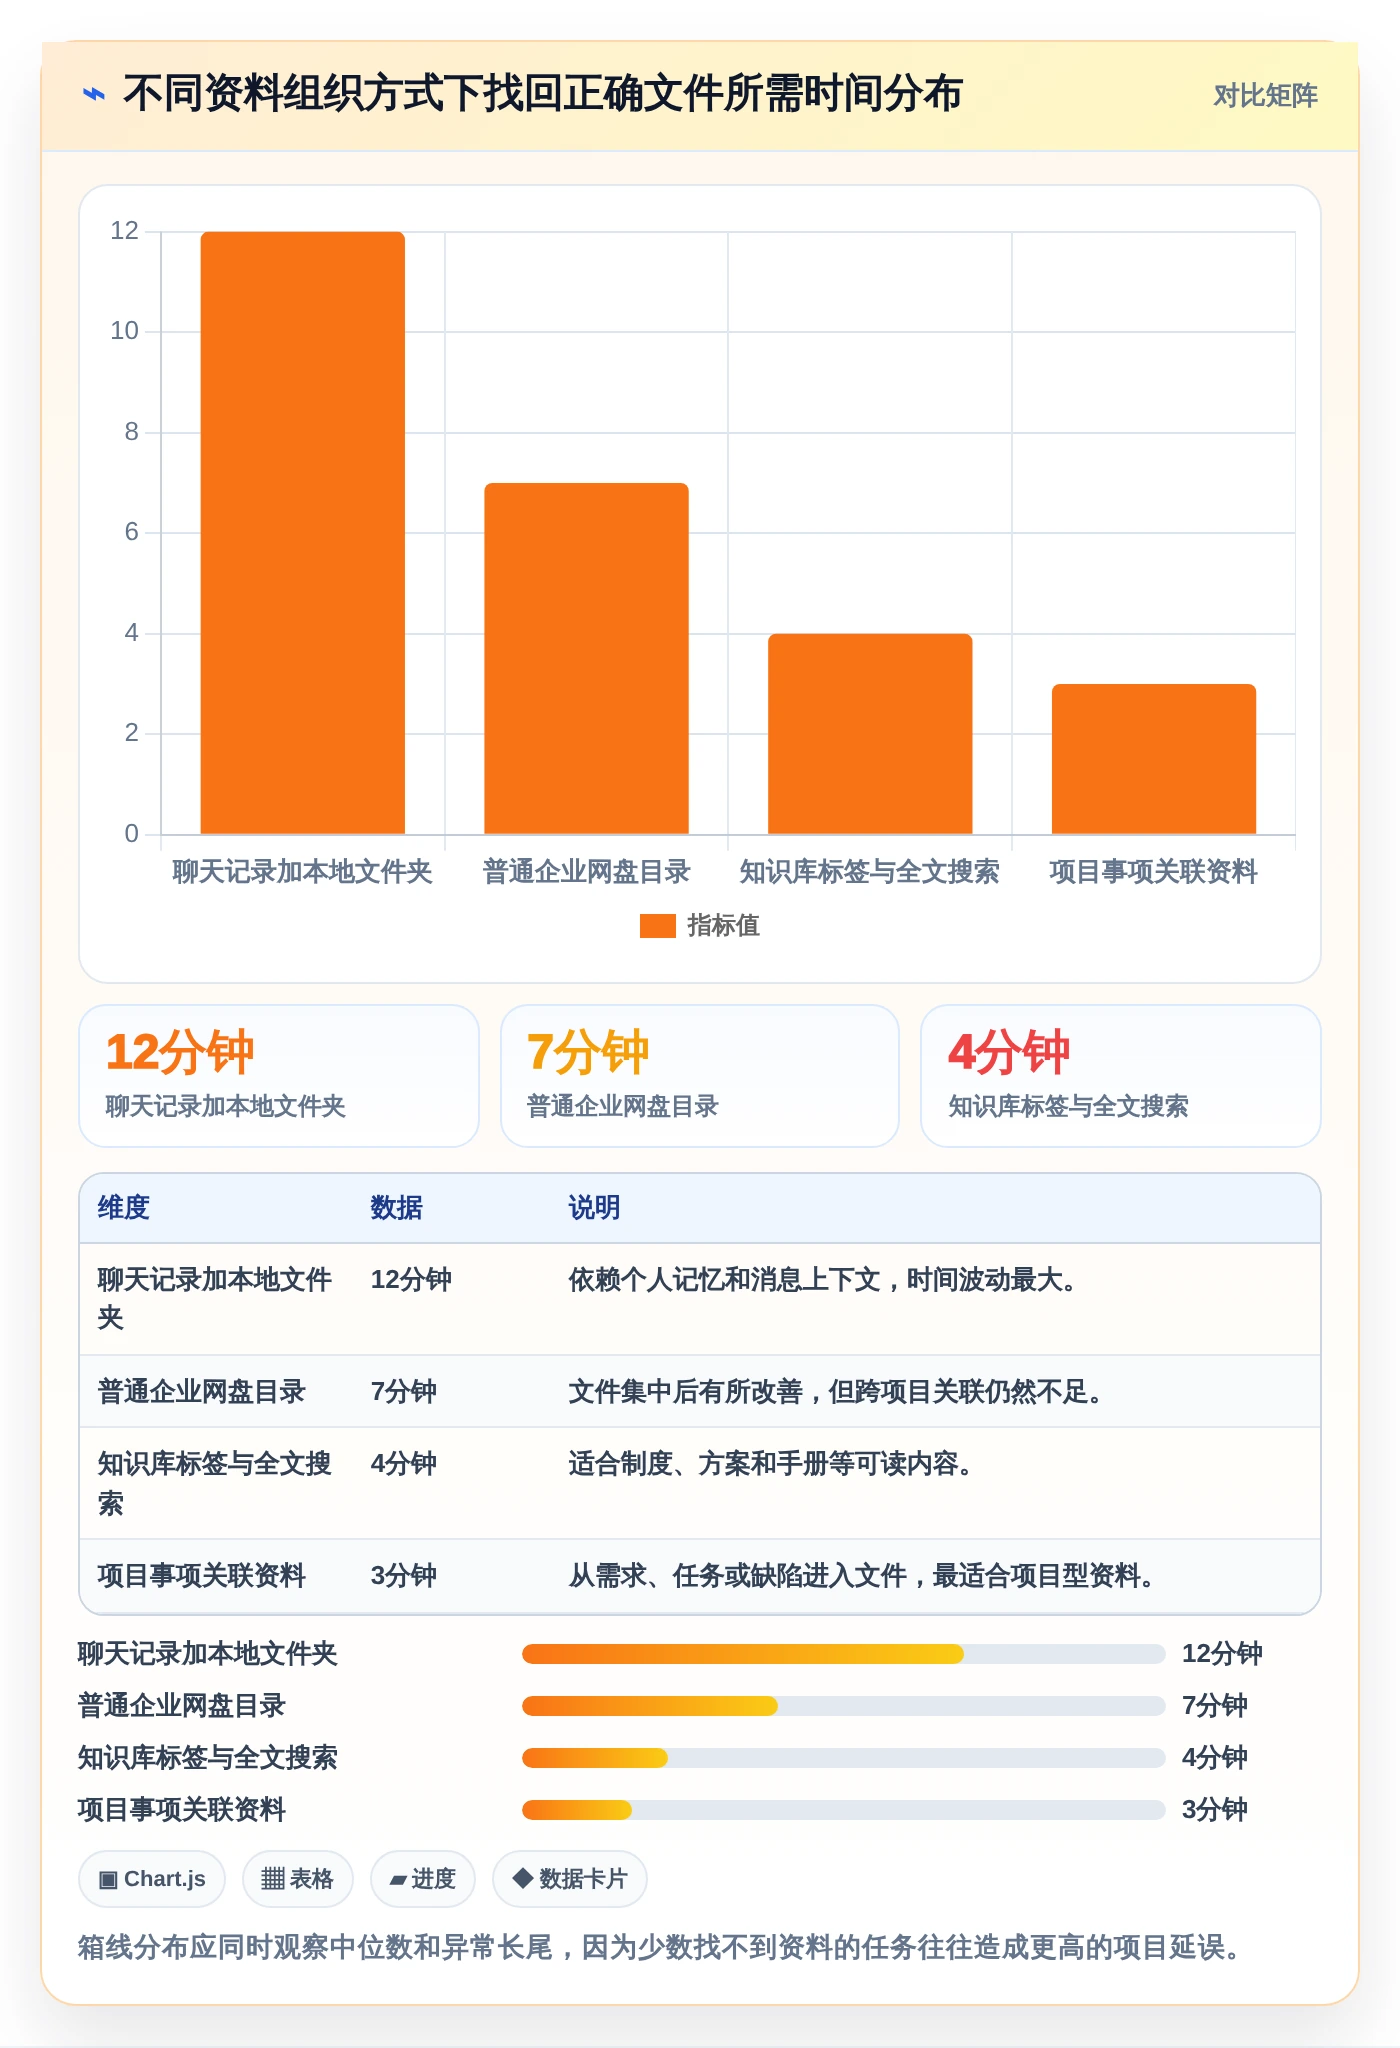The width and height of the screenshot is (1400, 2048).
Task: Click the 数据 column header
Action: click(397, 1208)
